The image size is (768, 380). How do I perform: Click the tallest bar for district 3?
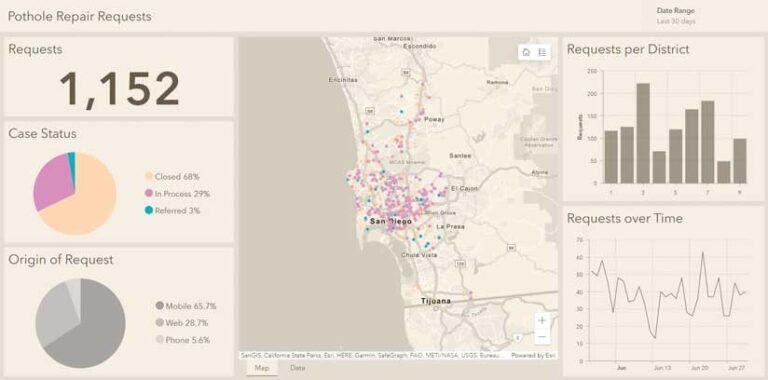(643, 133)
